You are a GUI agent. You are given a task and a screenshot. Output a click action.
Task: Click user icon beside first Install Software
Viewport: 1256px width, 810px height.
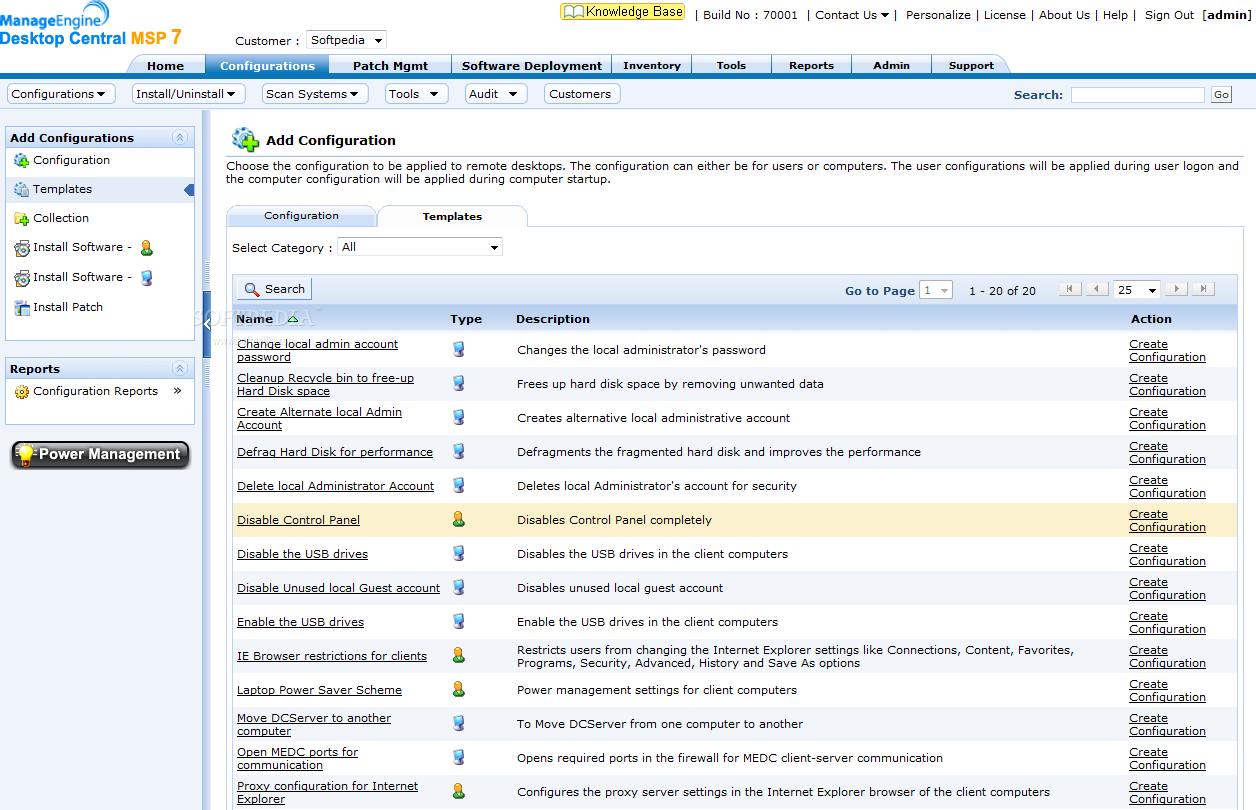coord(147,248)
